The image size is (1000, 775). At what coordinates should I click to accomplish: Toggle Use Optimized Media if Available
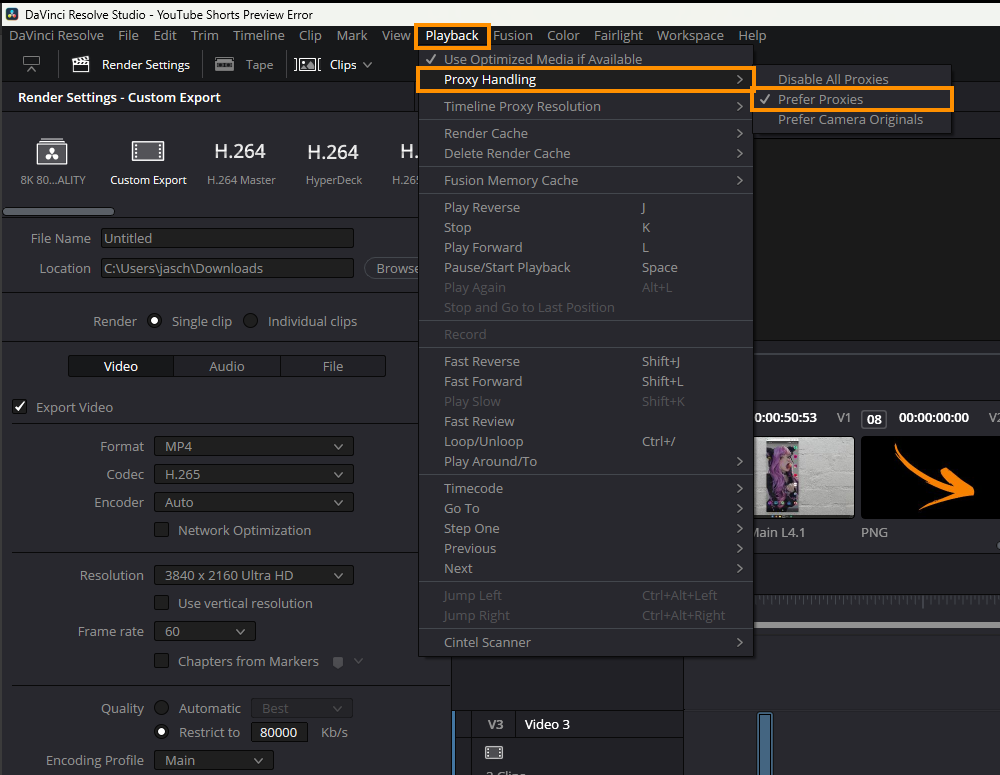(585, 59)
